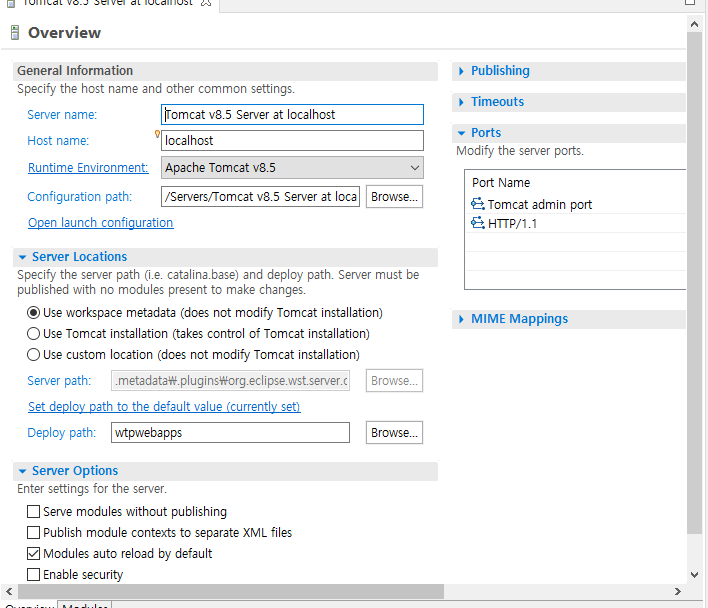This screenshot has height=608, width=708.
Task: Click the vertical scrollbar down arrow
Action: [x=694, y=575]
